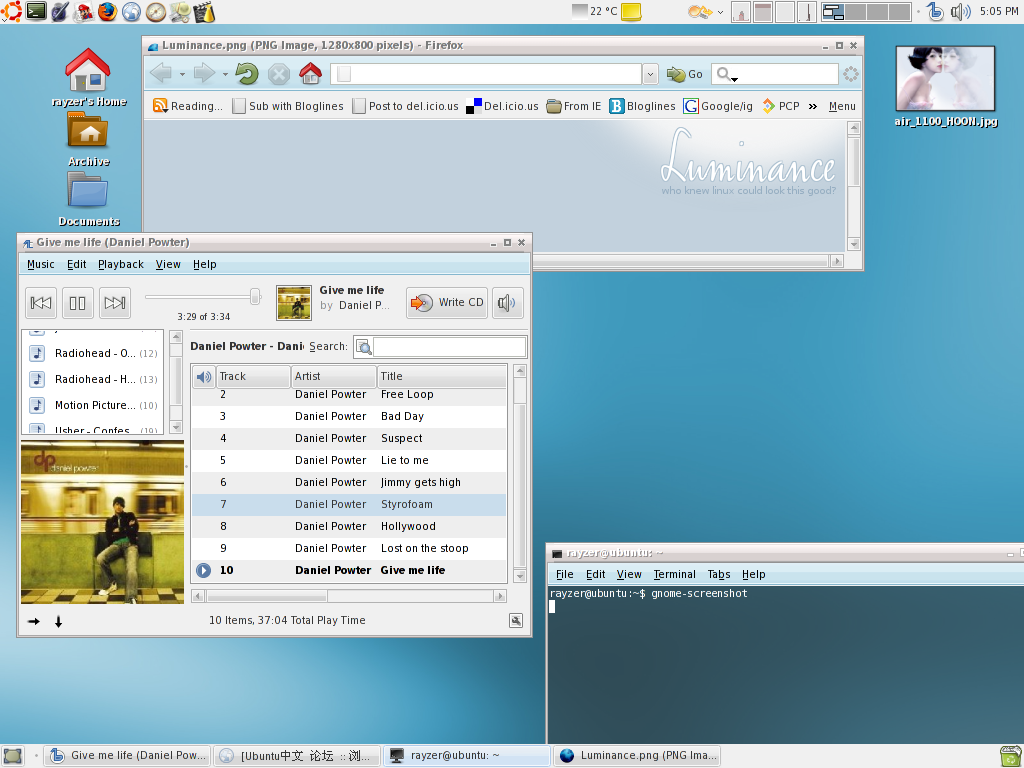Go back in Firefox
Viewport: 1024px width, 768px height.
pyautogui.click(x=161, y=74)
